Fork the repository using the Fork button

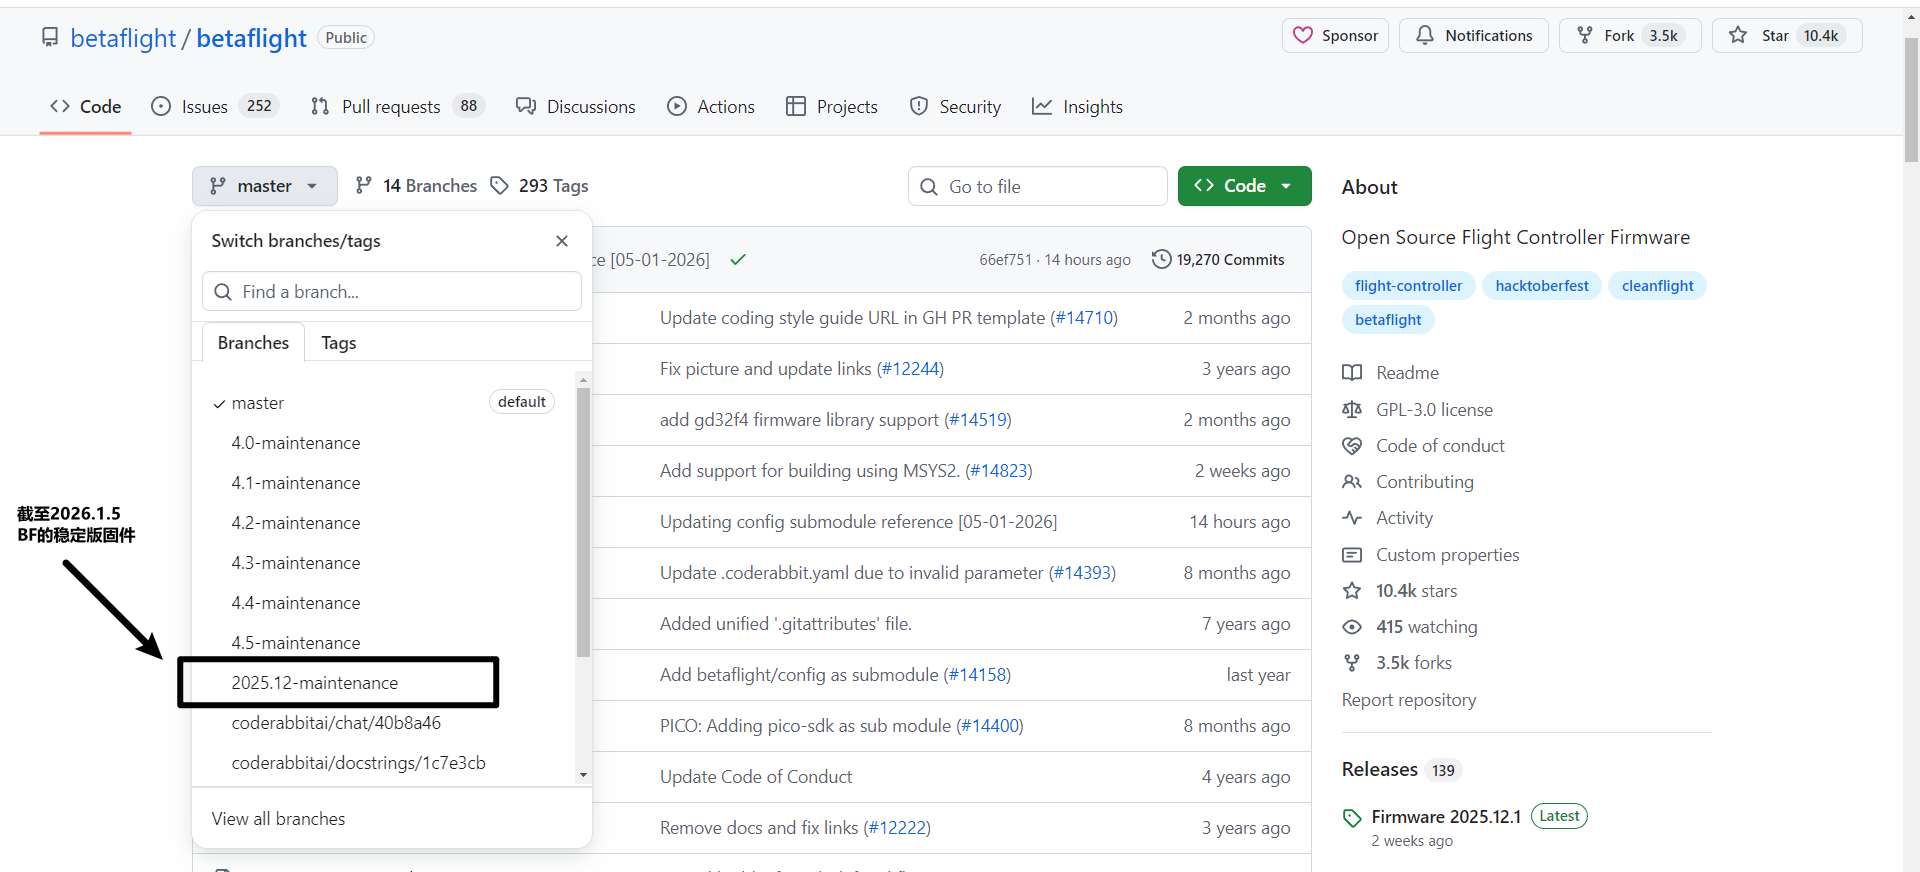(1606, 36)
